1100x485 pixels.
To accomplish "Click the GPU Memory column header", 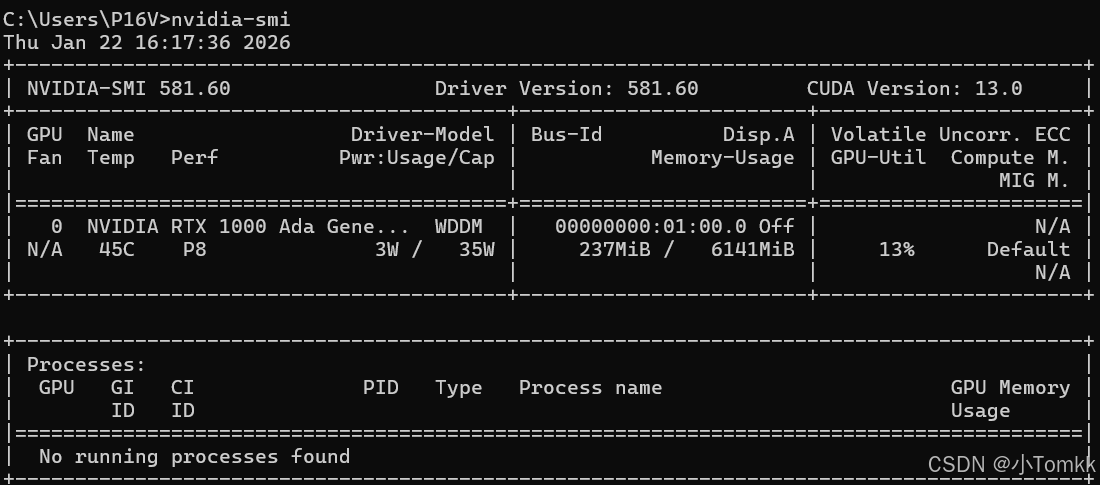I will (1010, 387).
